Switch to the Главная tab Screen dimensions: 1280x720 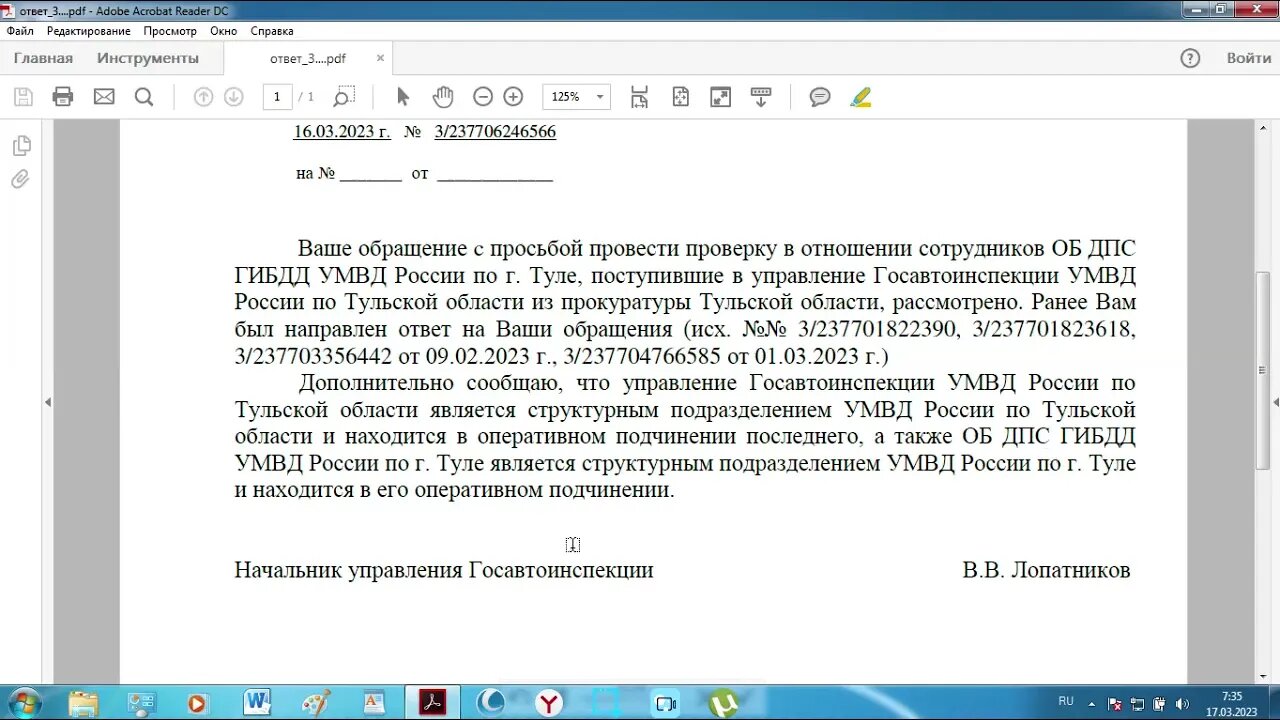pos(43,58)
